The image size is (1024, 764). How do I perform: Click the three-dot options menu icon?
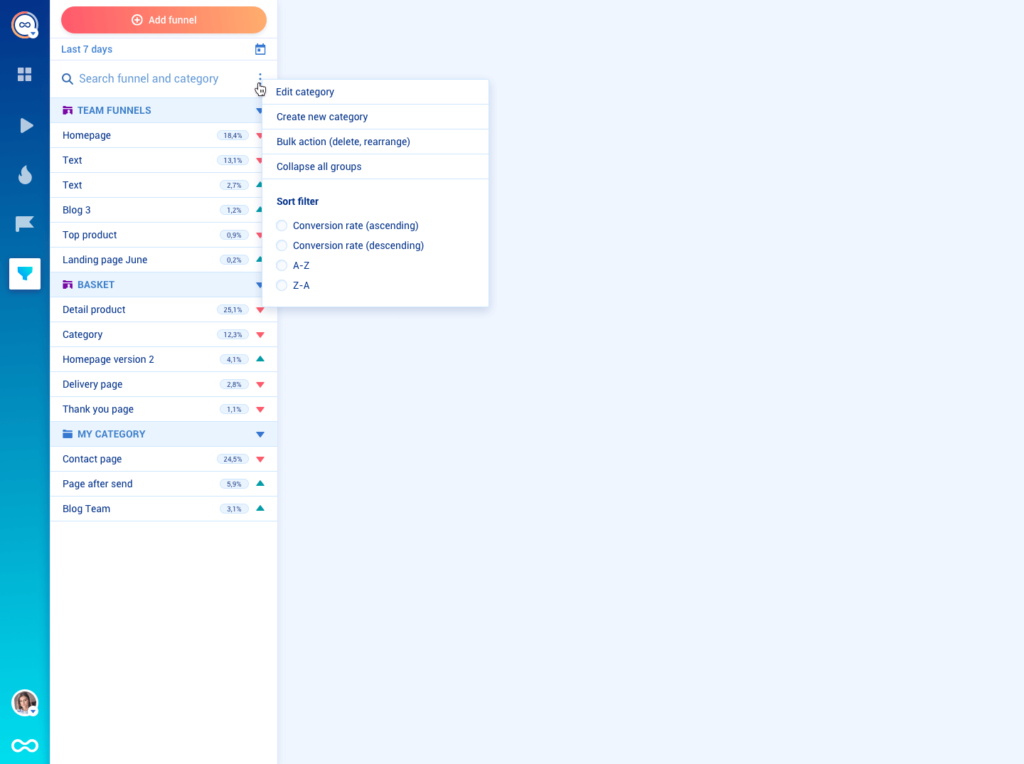pyautogui.click(x=260, y=79)
